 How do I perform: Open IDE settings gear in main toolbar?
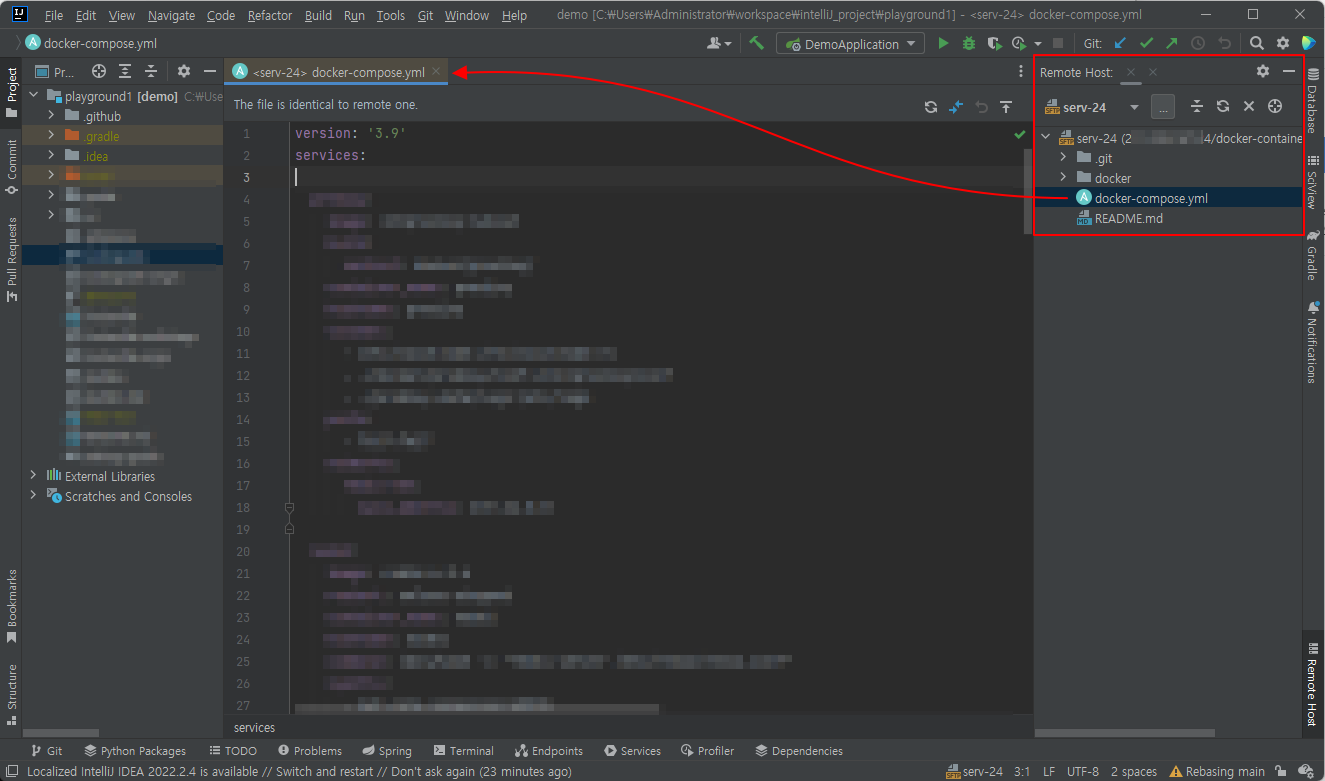point(1283,43)
